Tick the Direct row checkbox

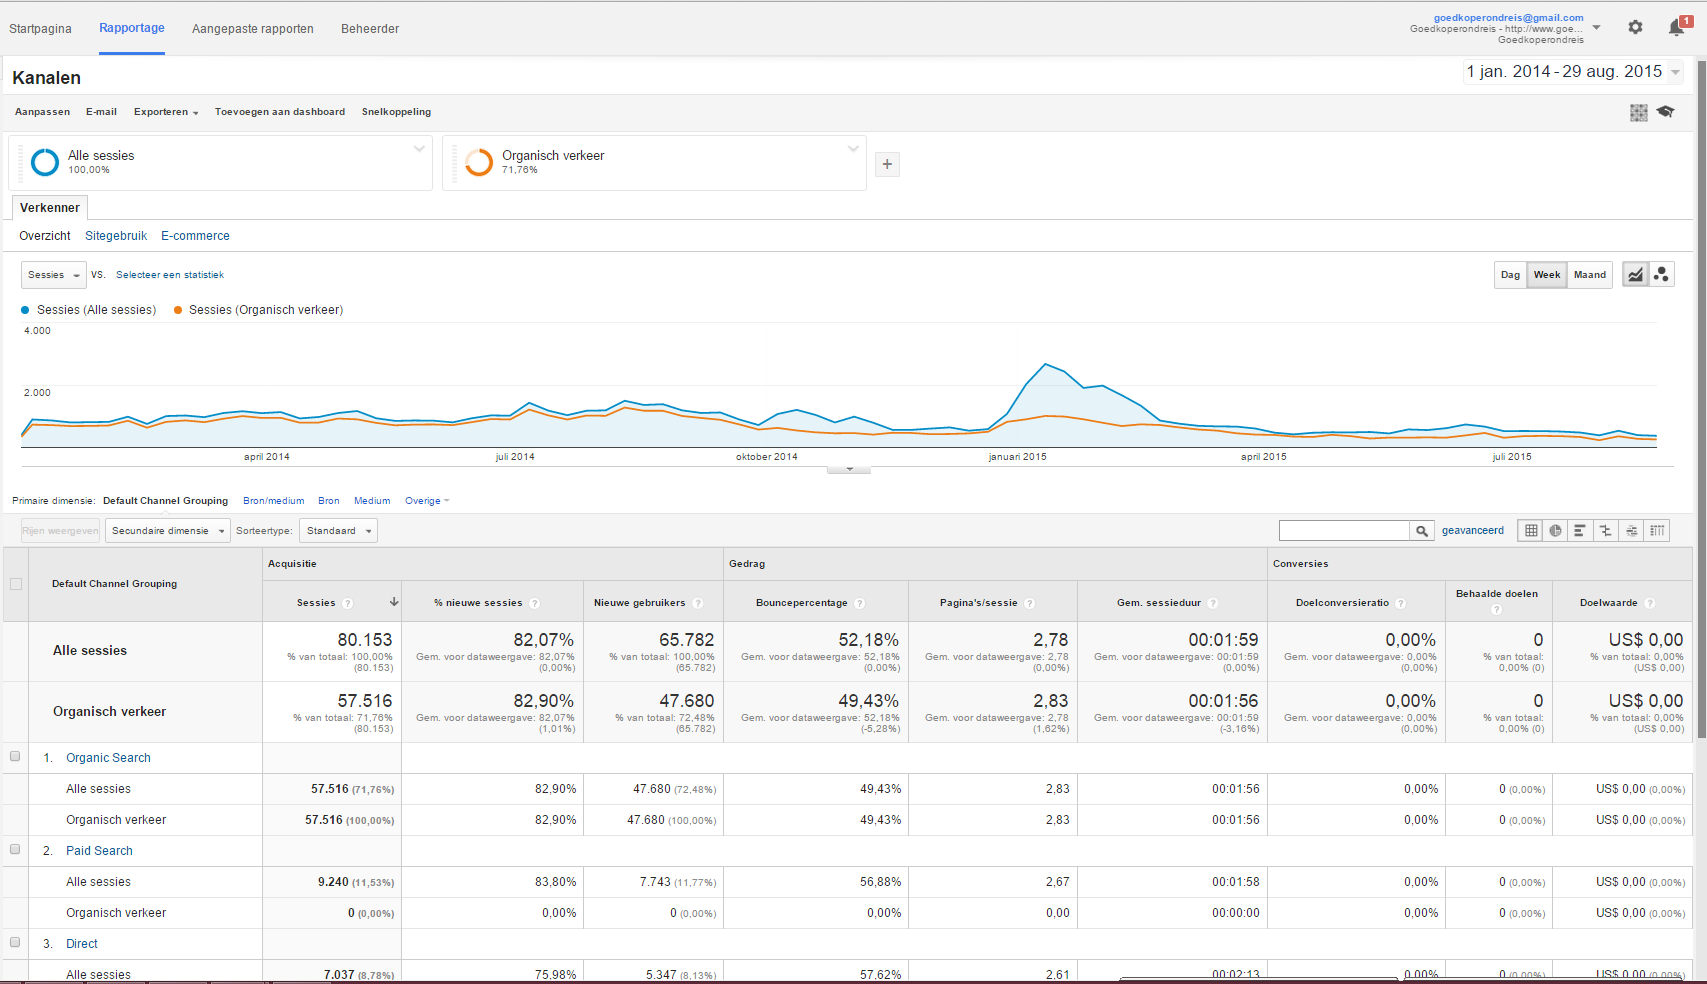click(15, 942)
